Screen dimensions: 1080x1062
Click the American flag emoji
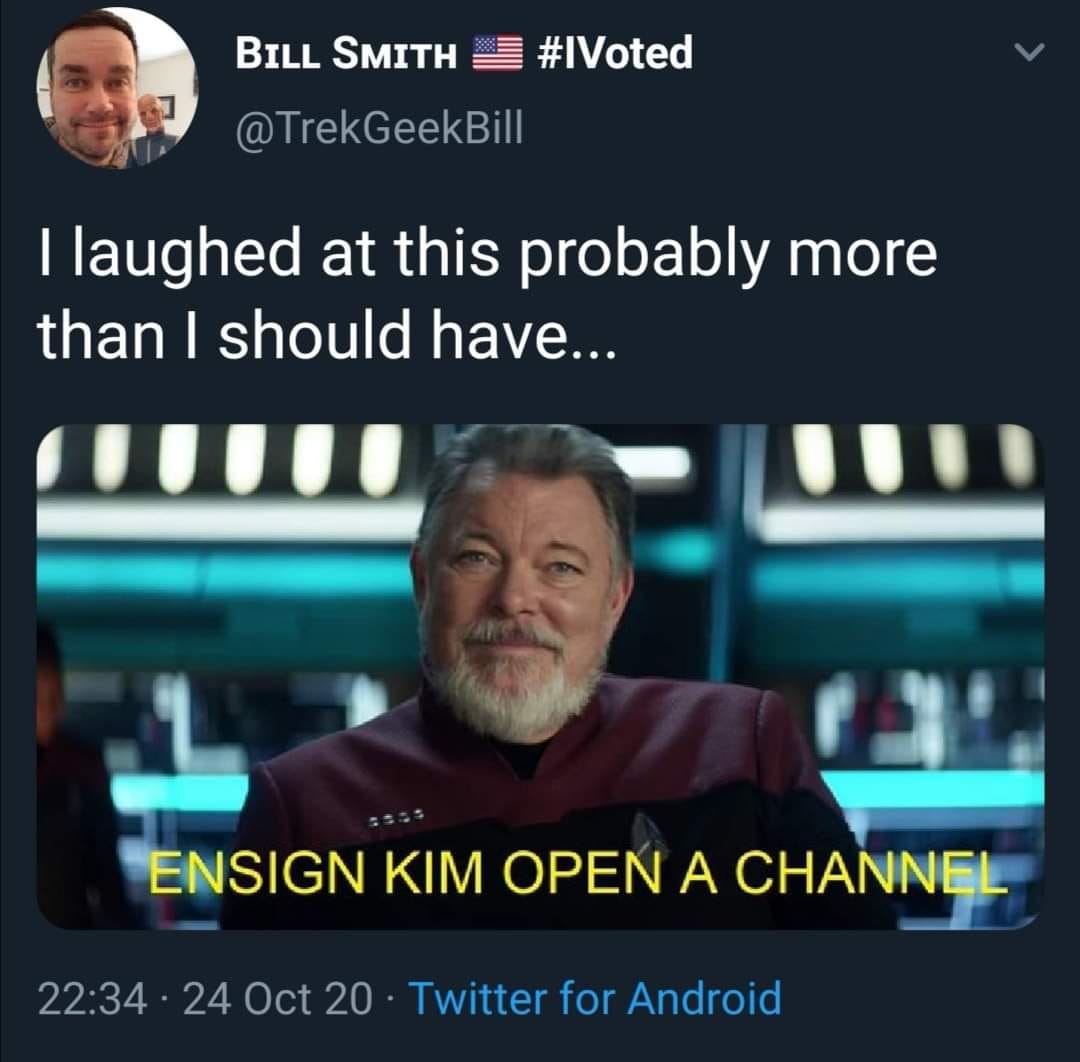click(x=497, y=54)
